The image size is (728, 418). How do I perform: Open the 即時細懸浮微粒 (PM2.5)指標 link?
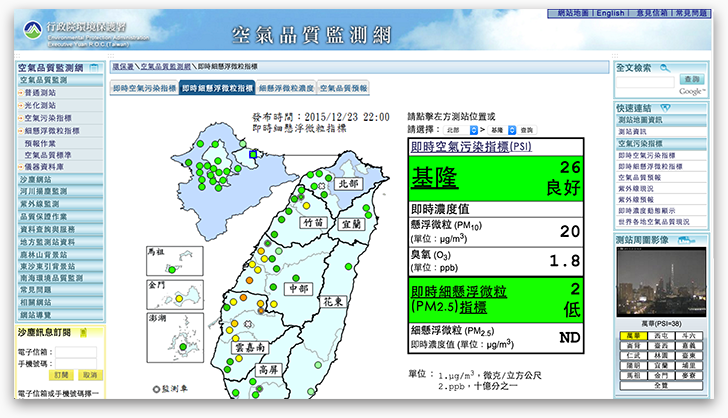[x=459, y=299]
